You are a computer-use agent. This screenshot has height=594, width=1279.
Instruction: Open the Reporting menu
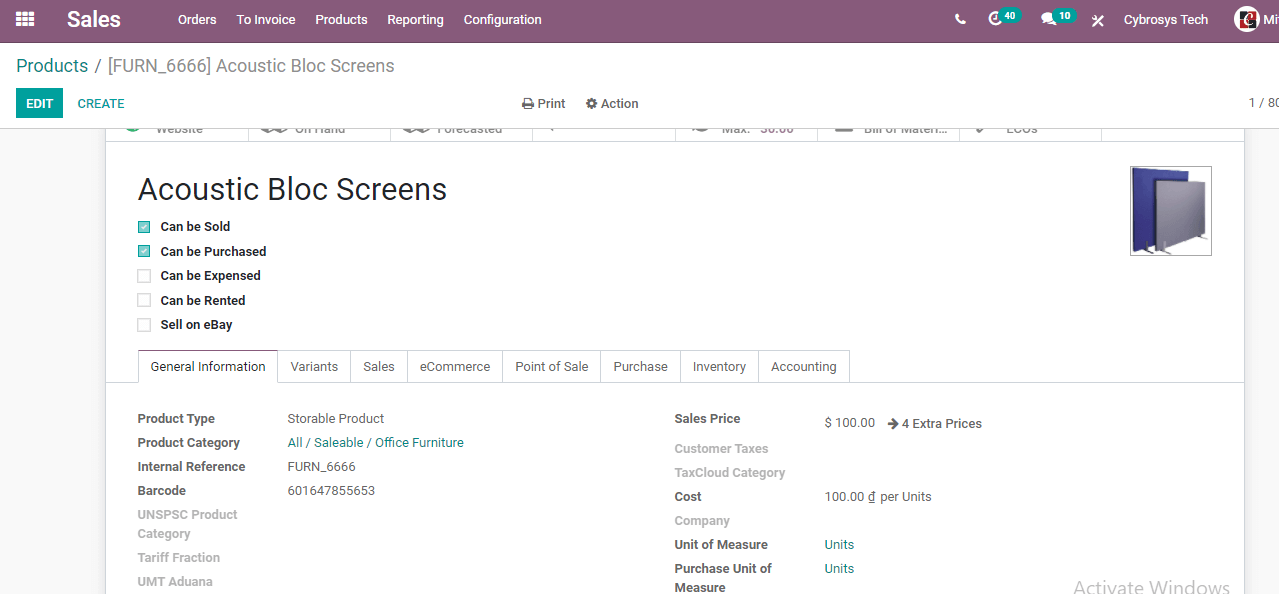click(x=415, y=20)
